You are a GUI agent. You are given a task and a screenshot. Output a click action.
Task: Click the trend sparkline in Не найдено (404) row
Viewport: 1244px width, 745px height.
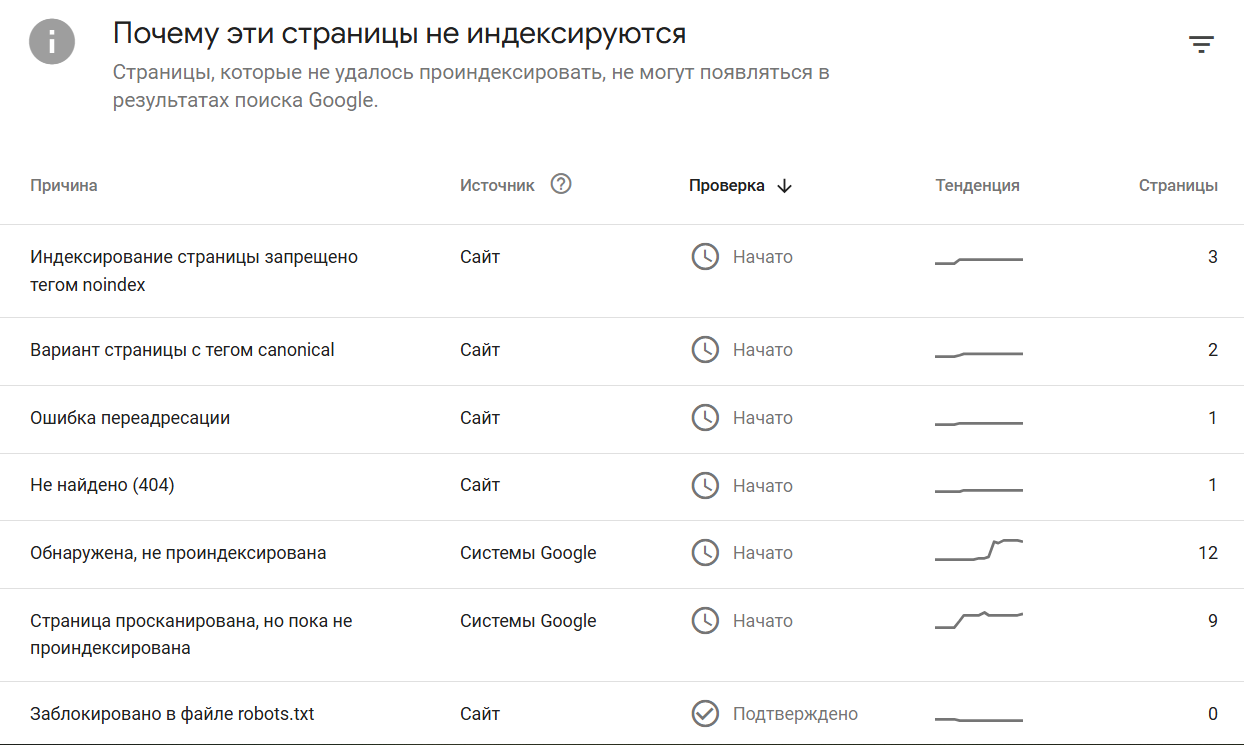(979, 491)
